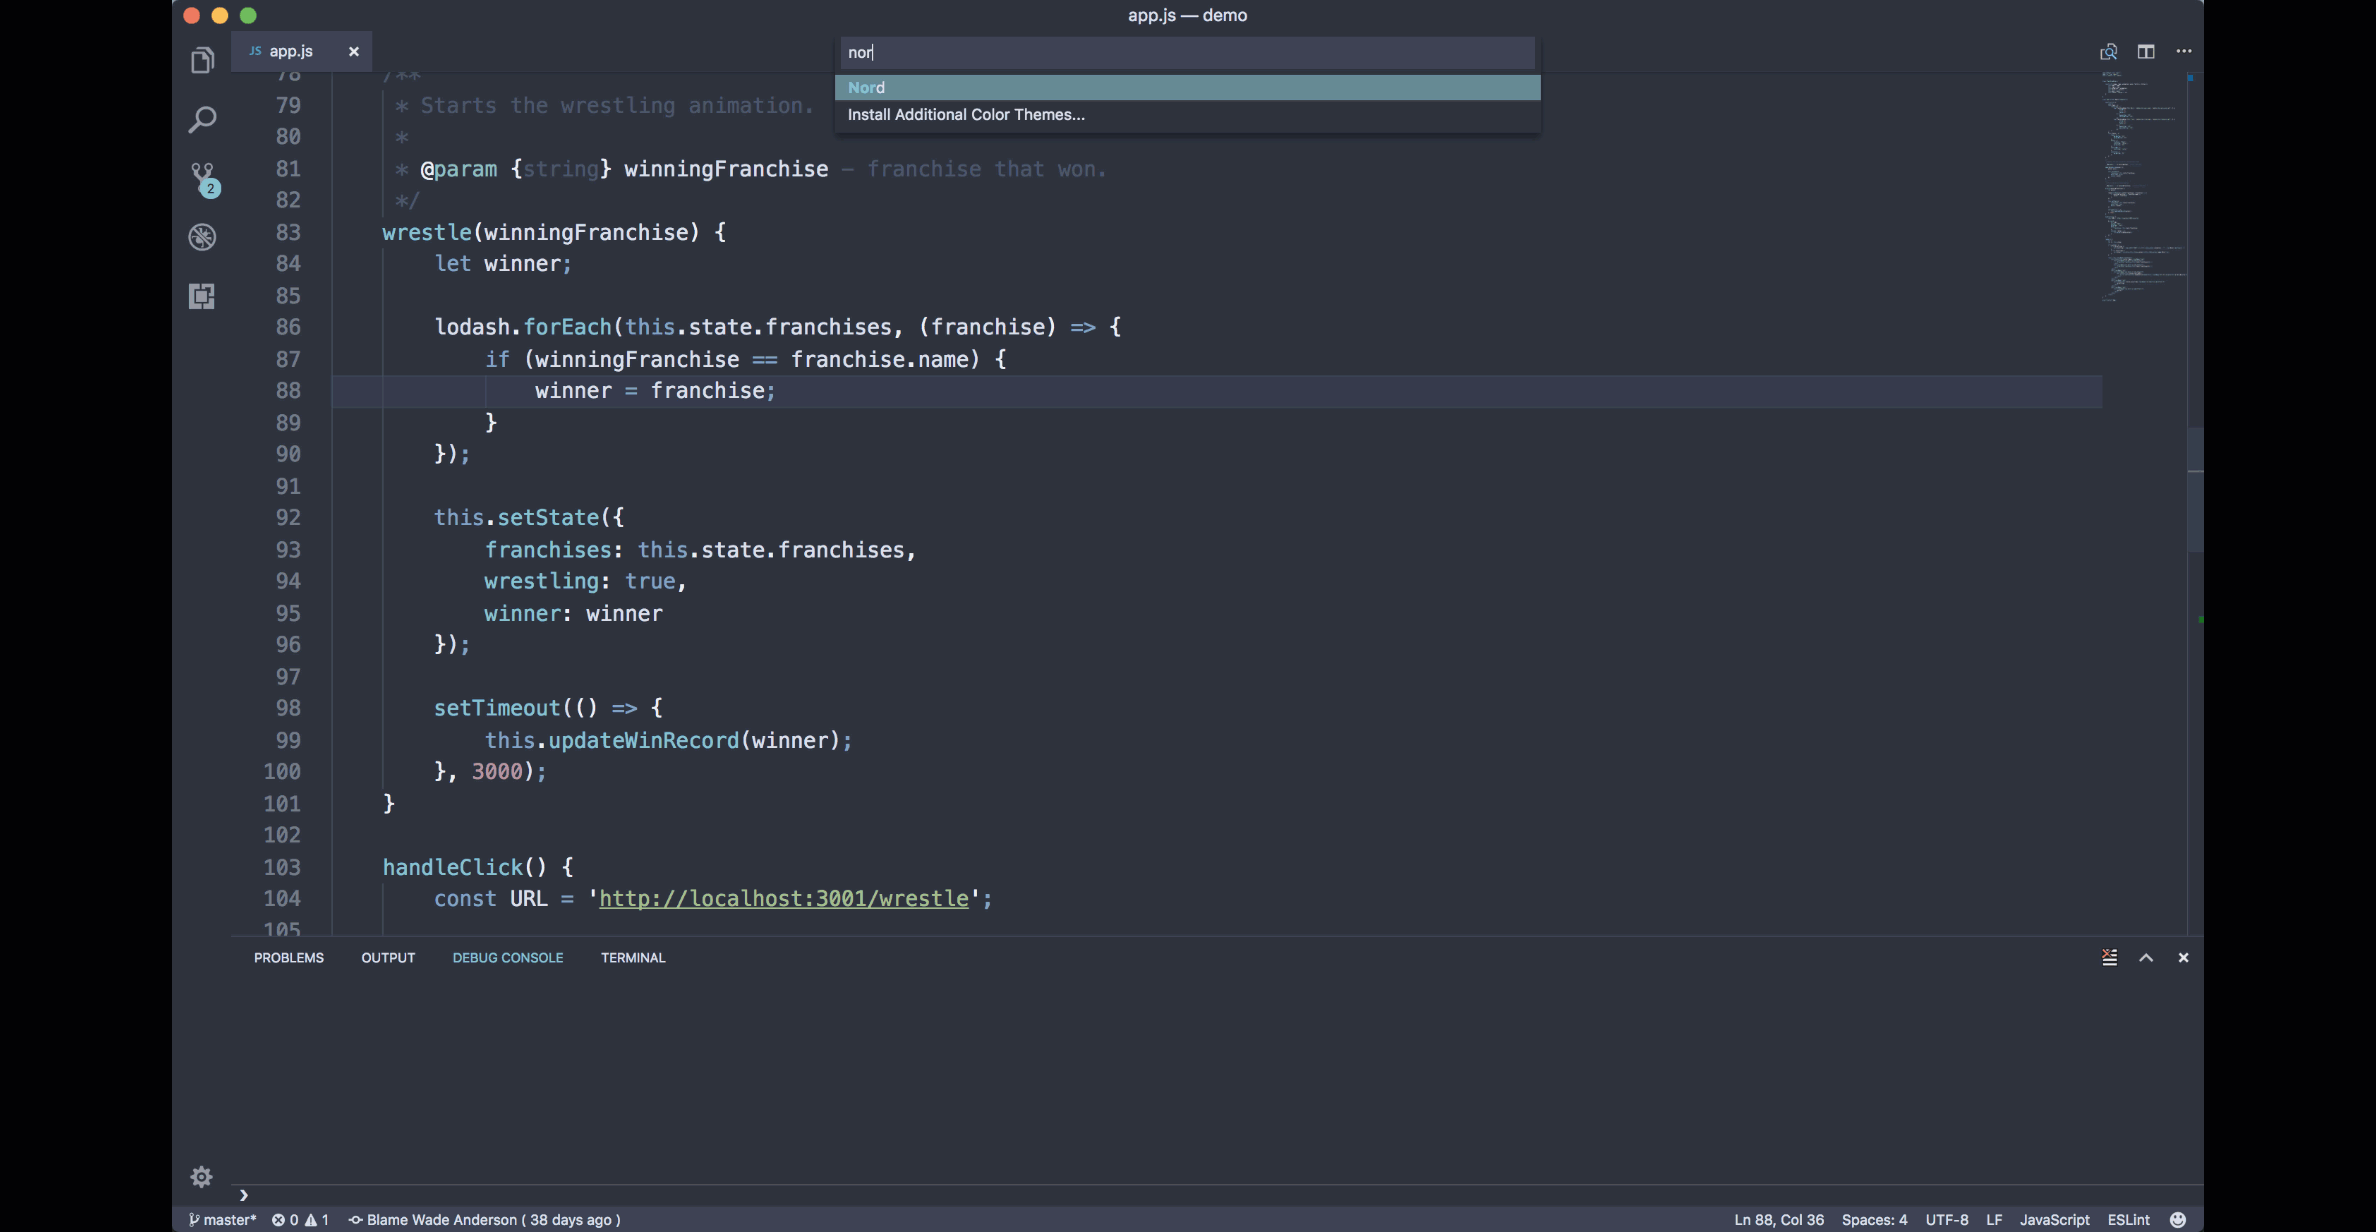2376x1232 pixels.
Task: Change indentation via Spaces: 4 indicator
Action: pos(1874,1219)
